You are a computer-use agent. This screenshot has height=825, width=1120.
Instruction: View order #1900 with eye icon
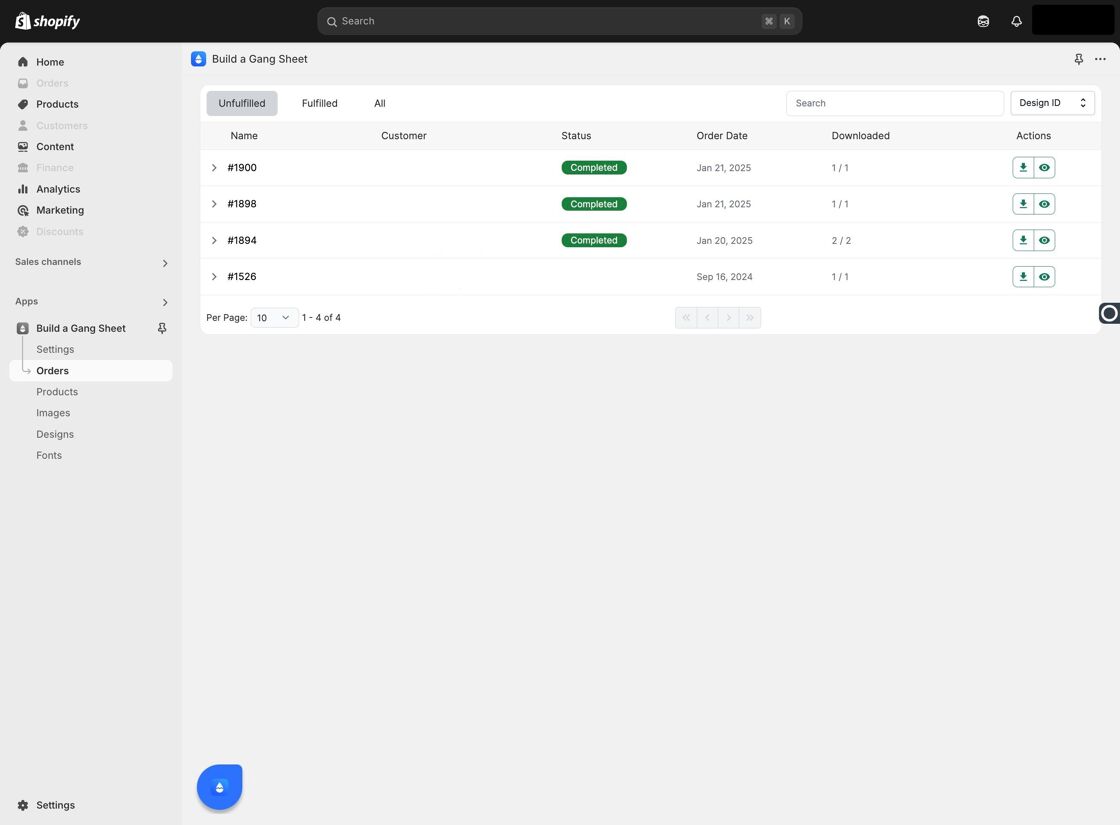coord(1044,168)
